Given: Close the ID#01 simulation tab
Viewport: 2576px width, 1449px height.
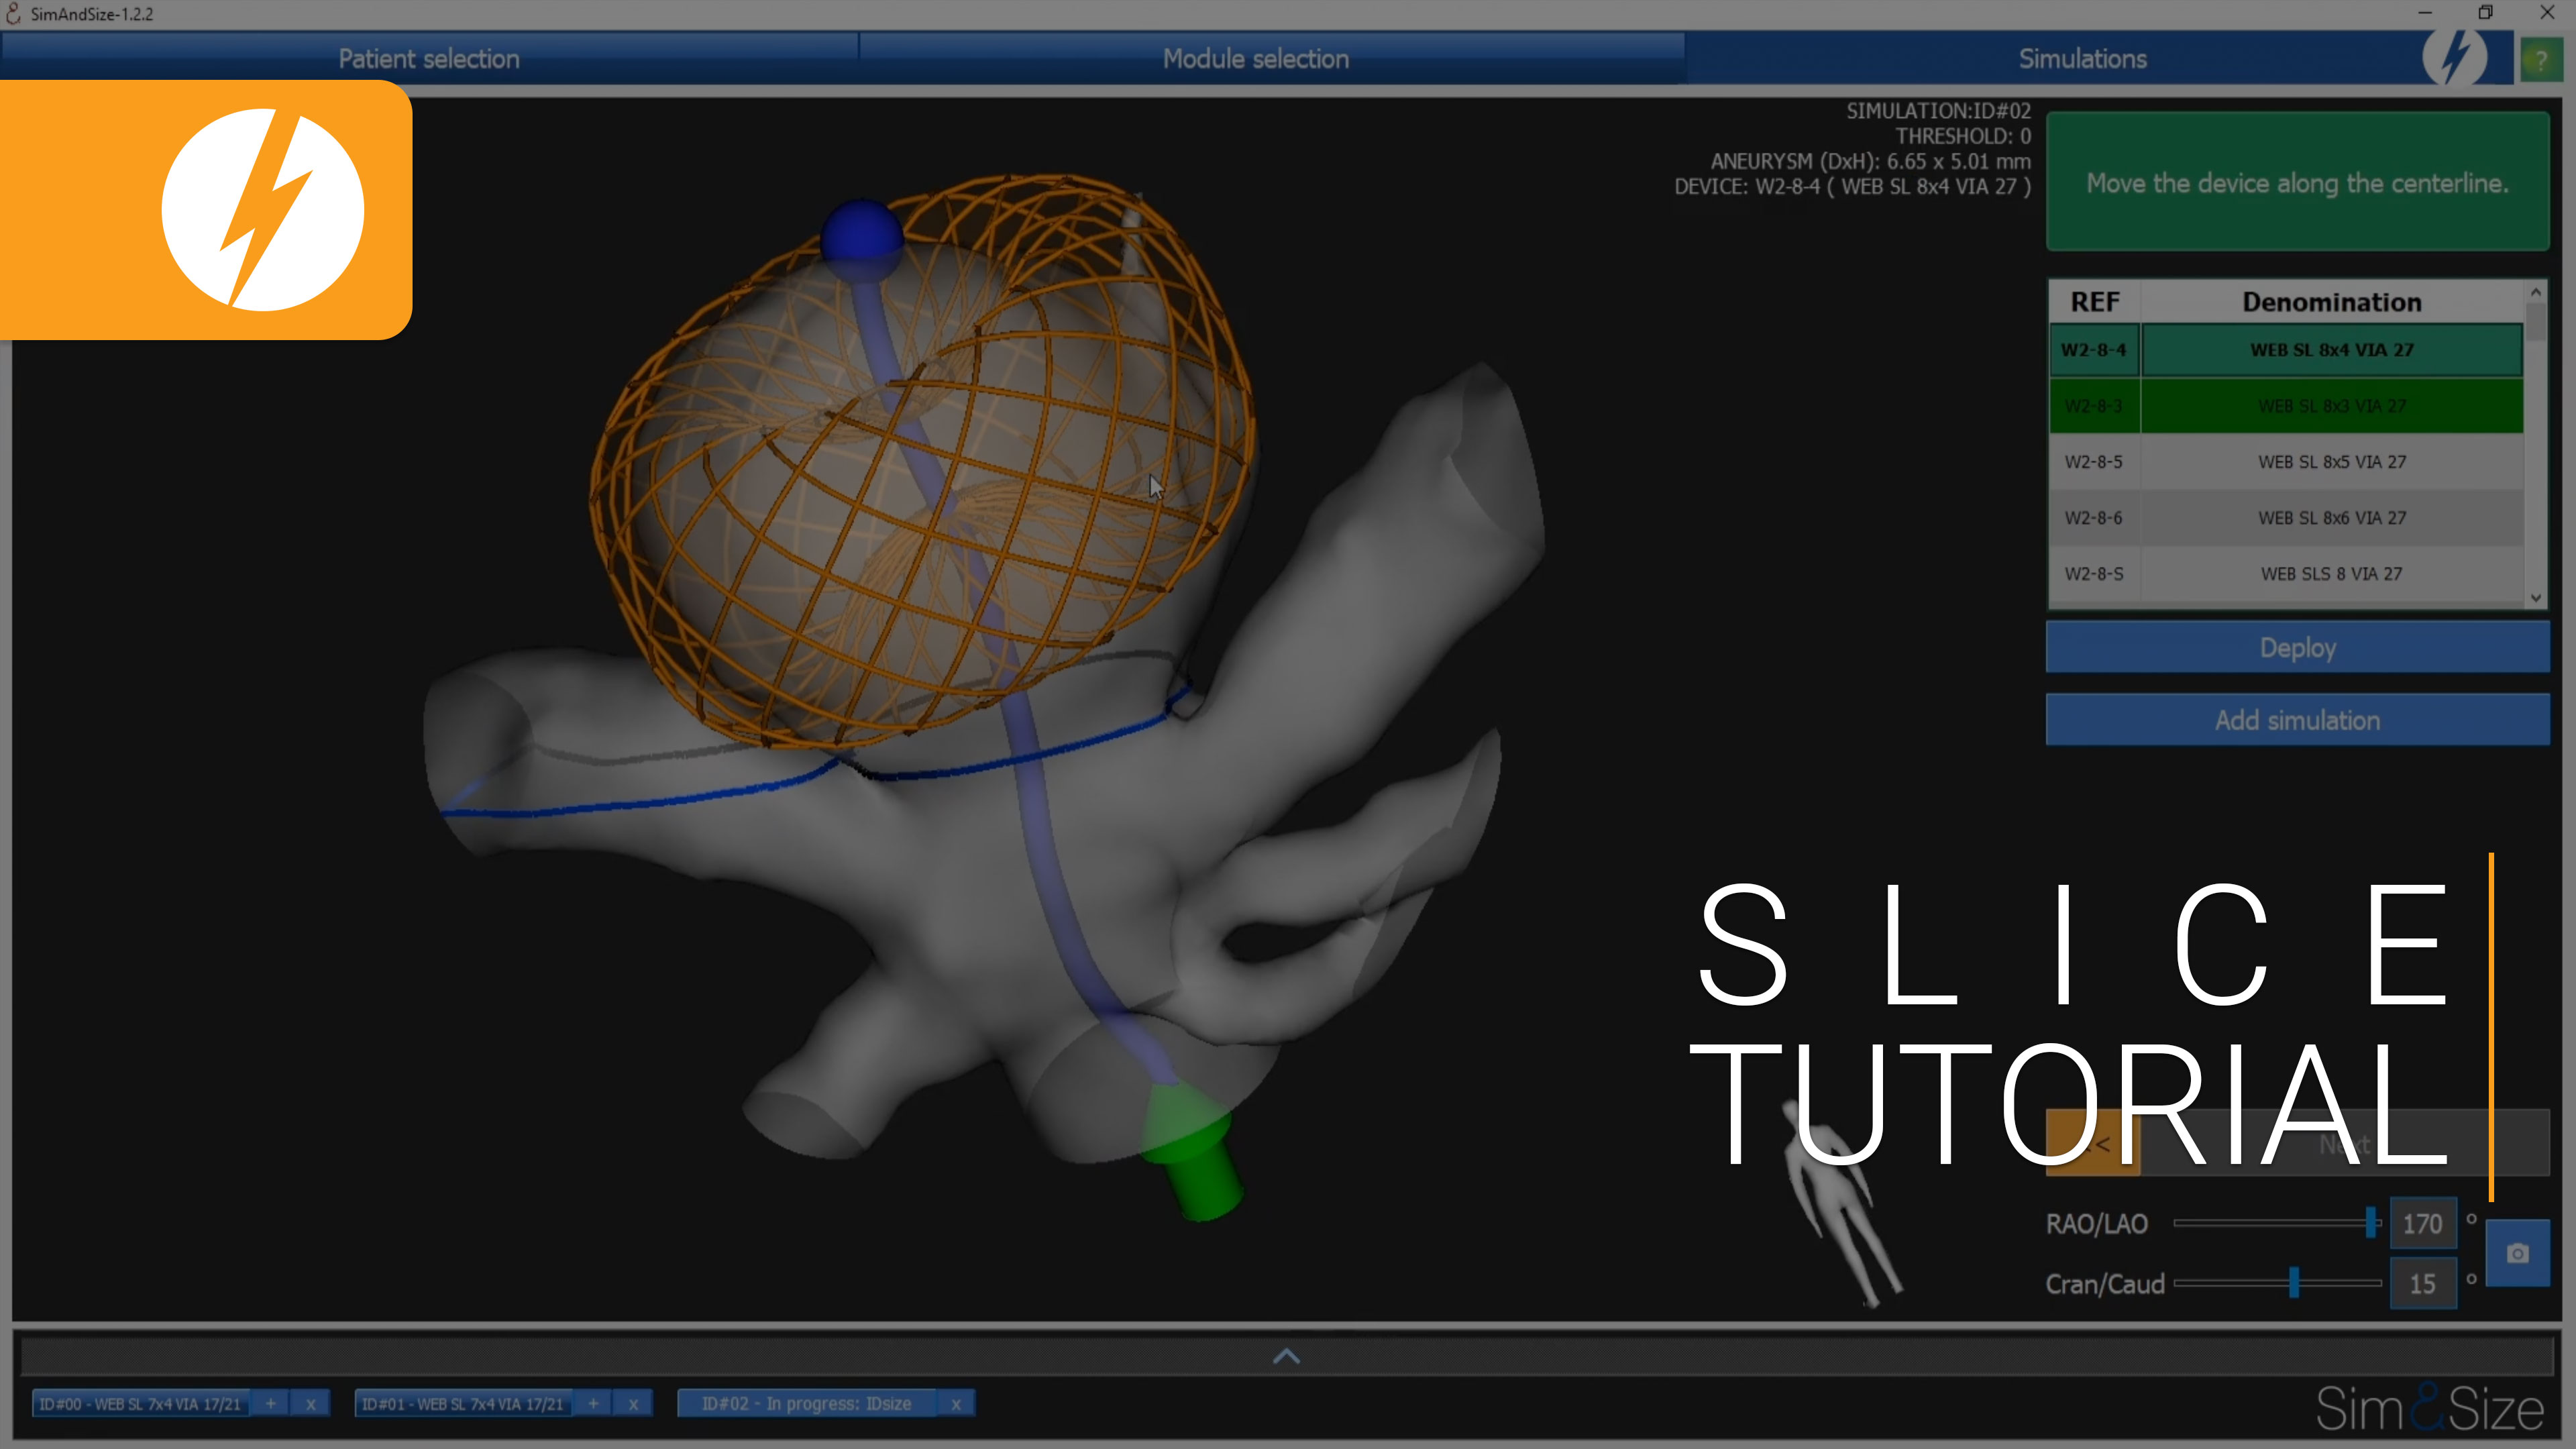Looking at the screenshot, I should pos(633,1404).
